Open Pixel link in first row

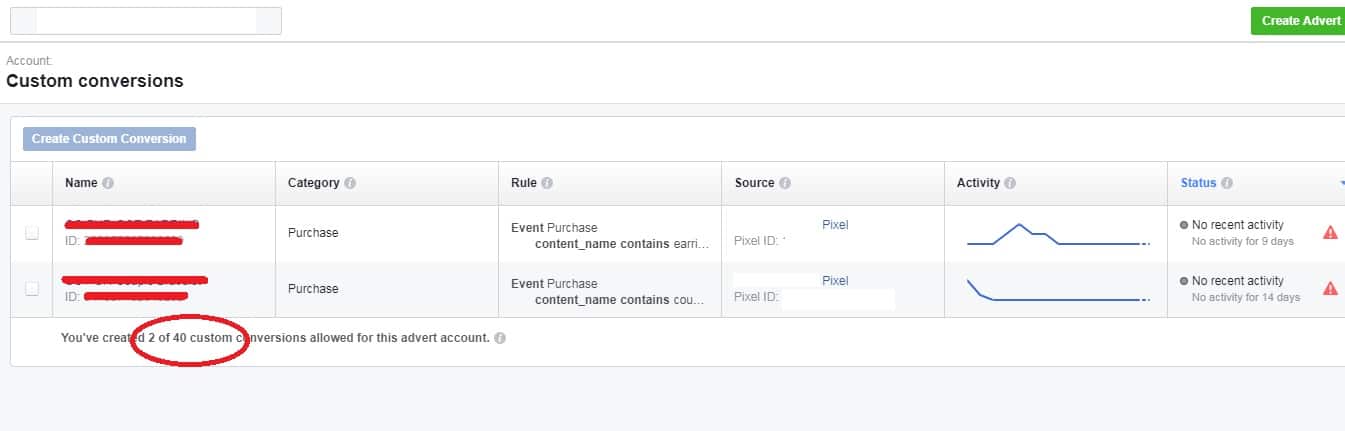pyautogui.click(x=835, y=225)
